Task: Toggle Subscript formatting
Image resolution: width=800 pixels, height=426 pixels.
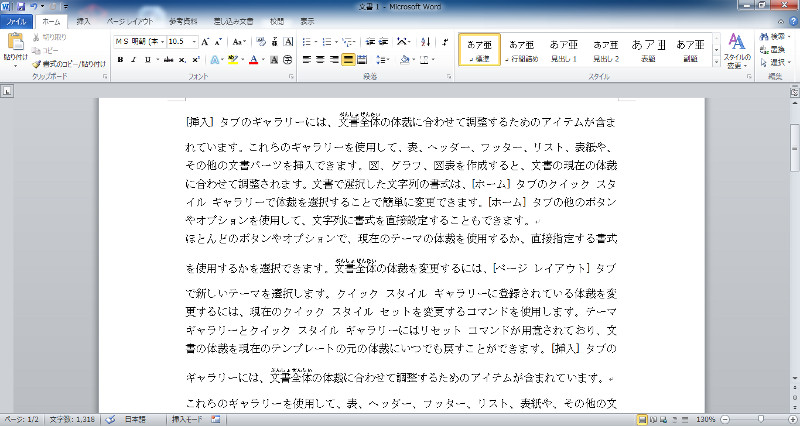Action: [x=183, y=60]
